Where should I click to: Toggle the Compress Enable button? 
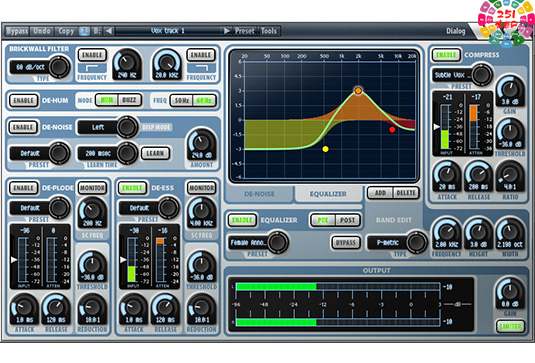pos(446,55)
